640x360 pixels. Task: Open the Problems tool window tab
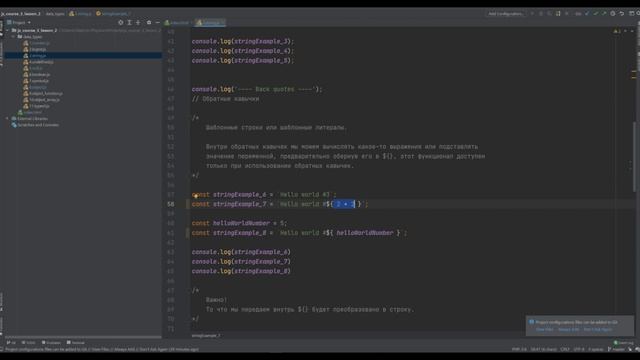pos(51,343)
